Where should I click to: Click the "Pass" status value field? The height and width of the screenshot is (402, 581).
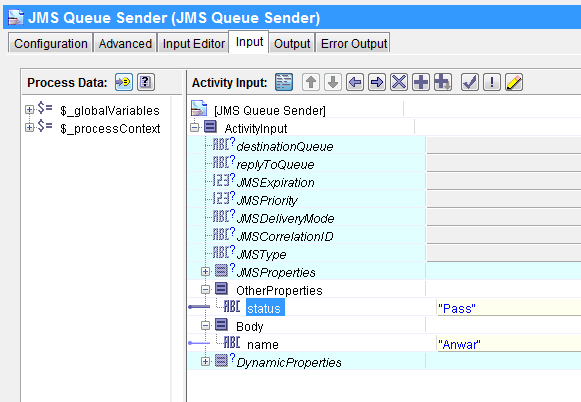tap(509, 308)
